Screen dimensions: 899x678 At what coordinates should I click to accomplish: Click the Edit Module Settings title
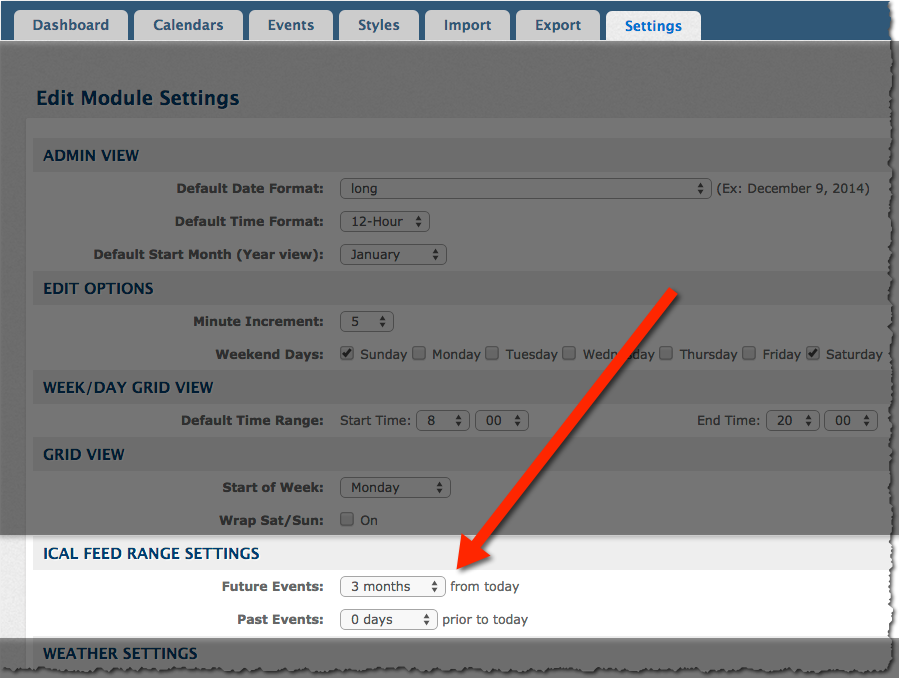coord(138,98)
